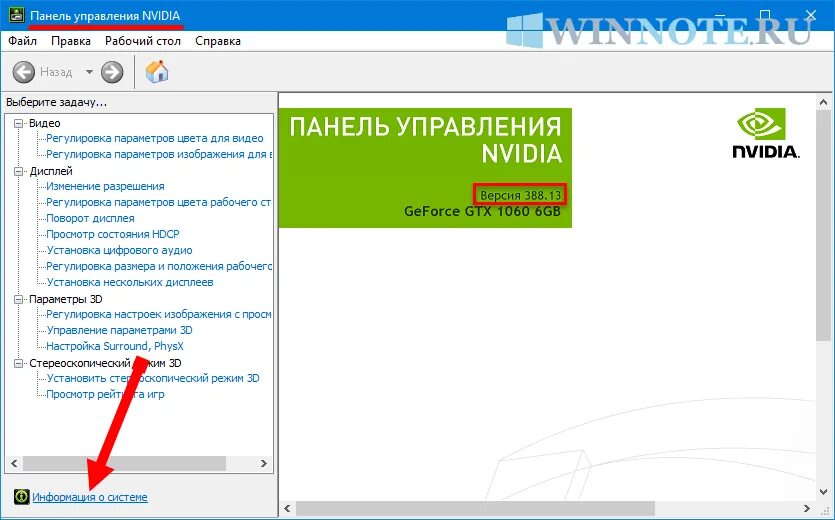Viewport: 835px width, 520px height.
Task: Collapse the Дисплей tree section
Action: click(x=19, y=171)
